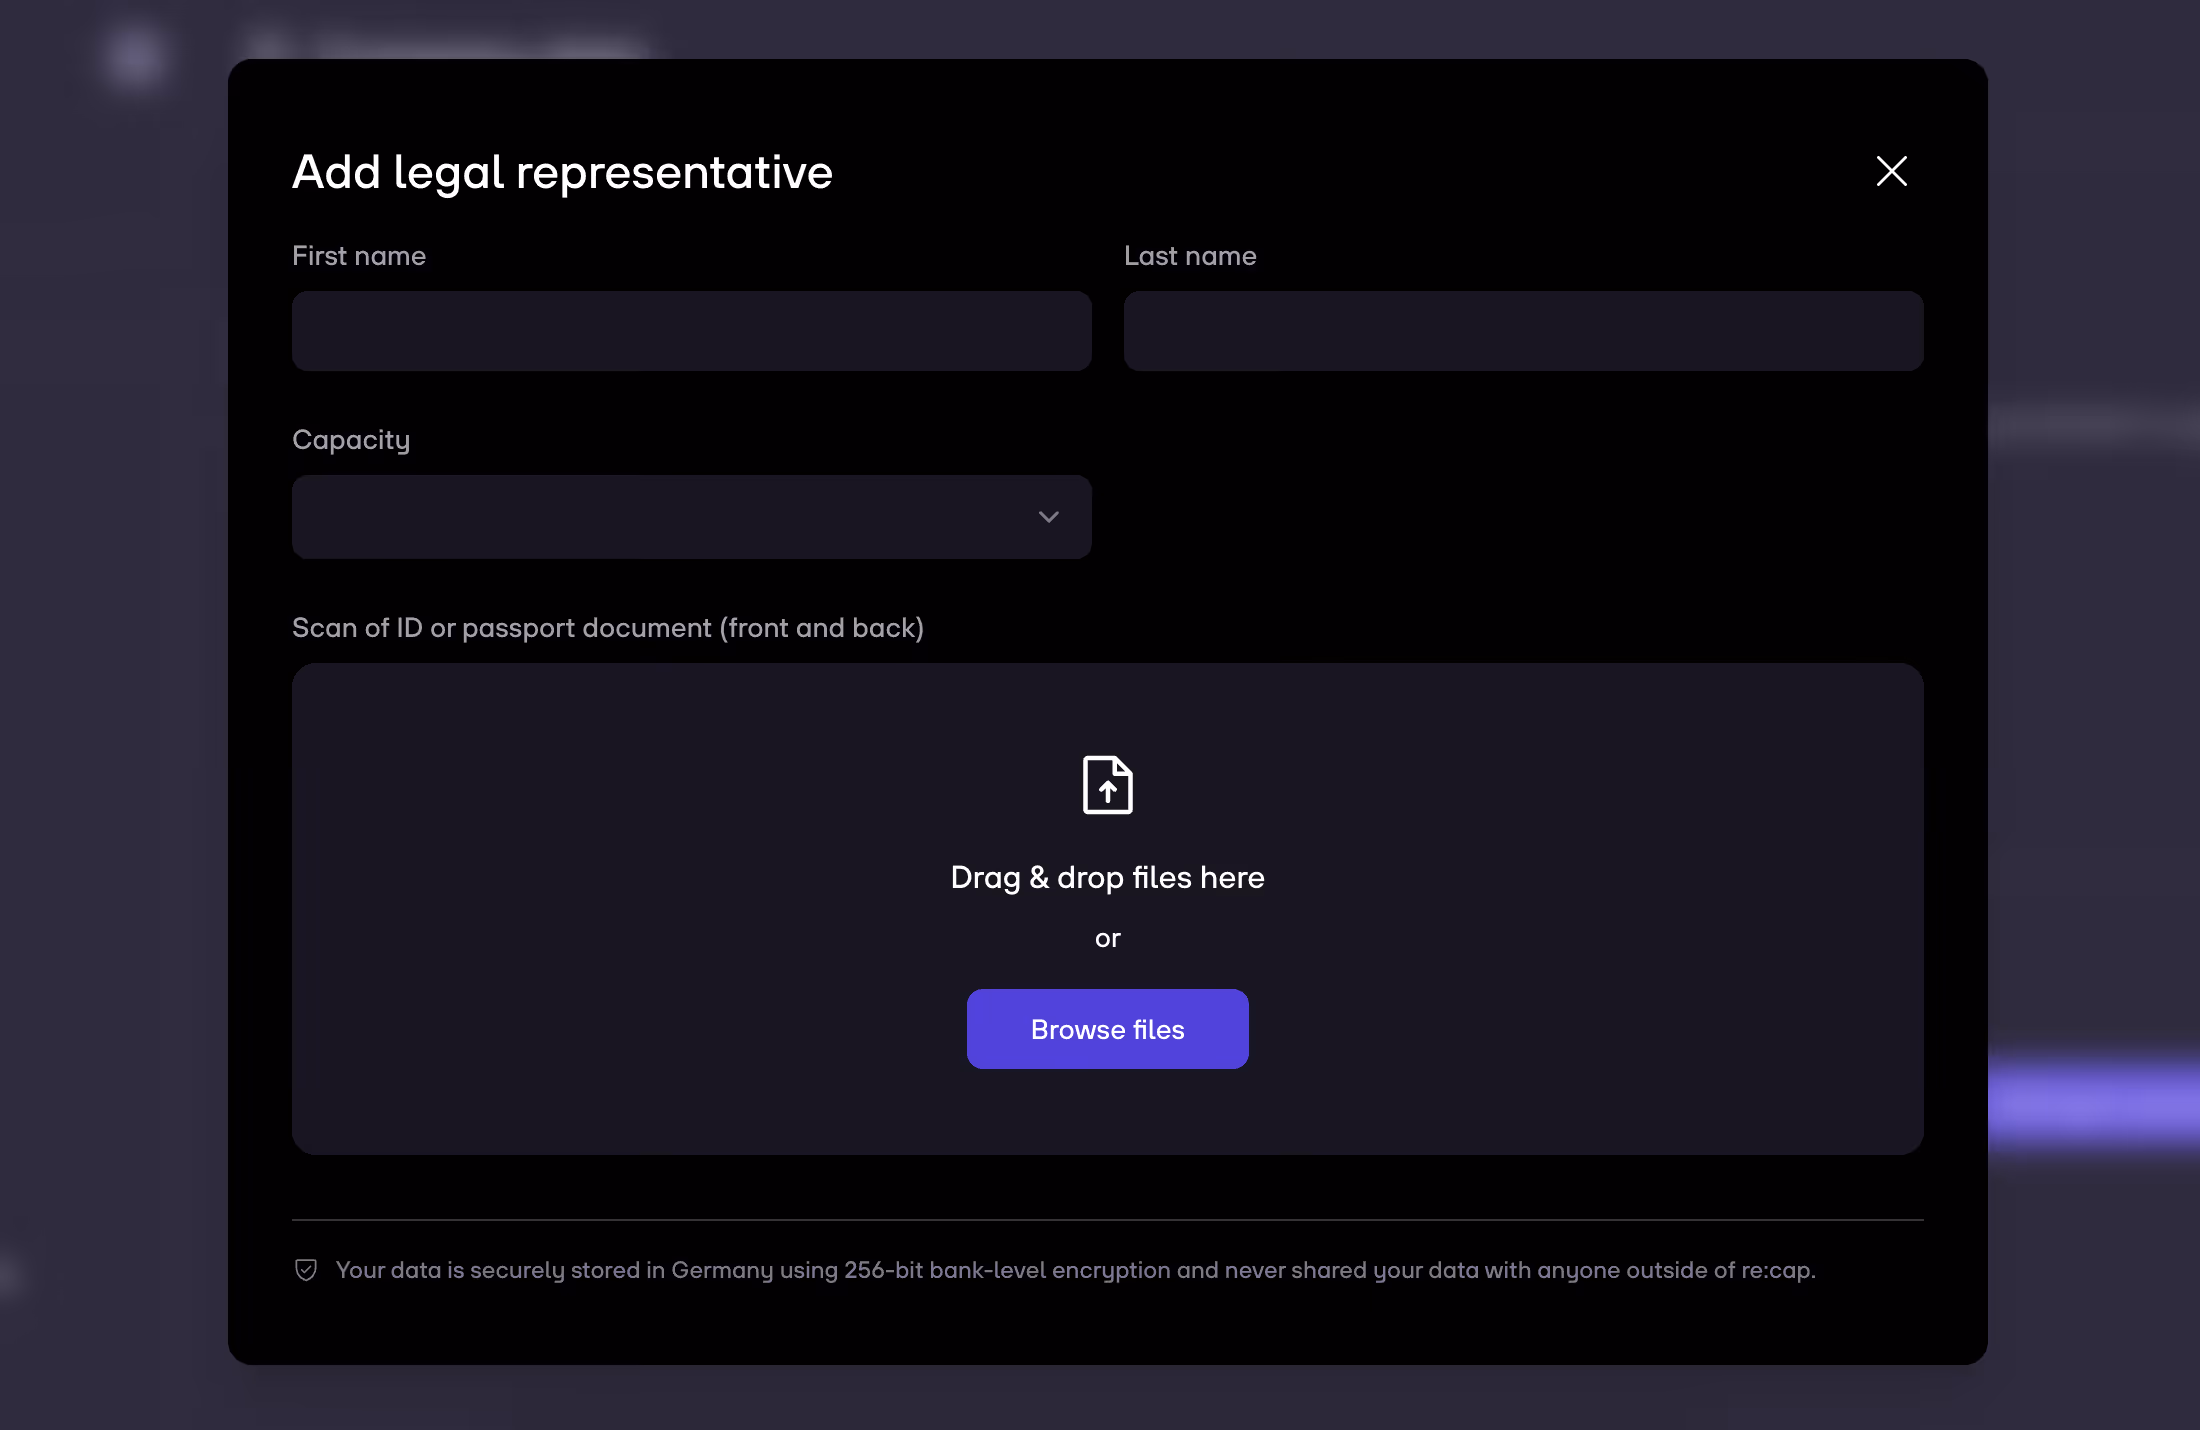Click the Last name label
Viewport: 2200px width, 1430px height.
[x=1189, y=256]
